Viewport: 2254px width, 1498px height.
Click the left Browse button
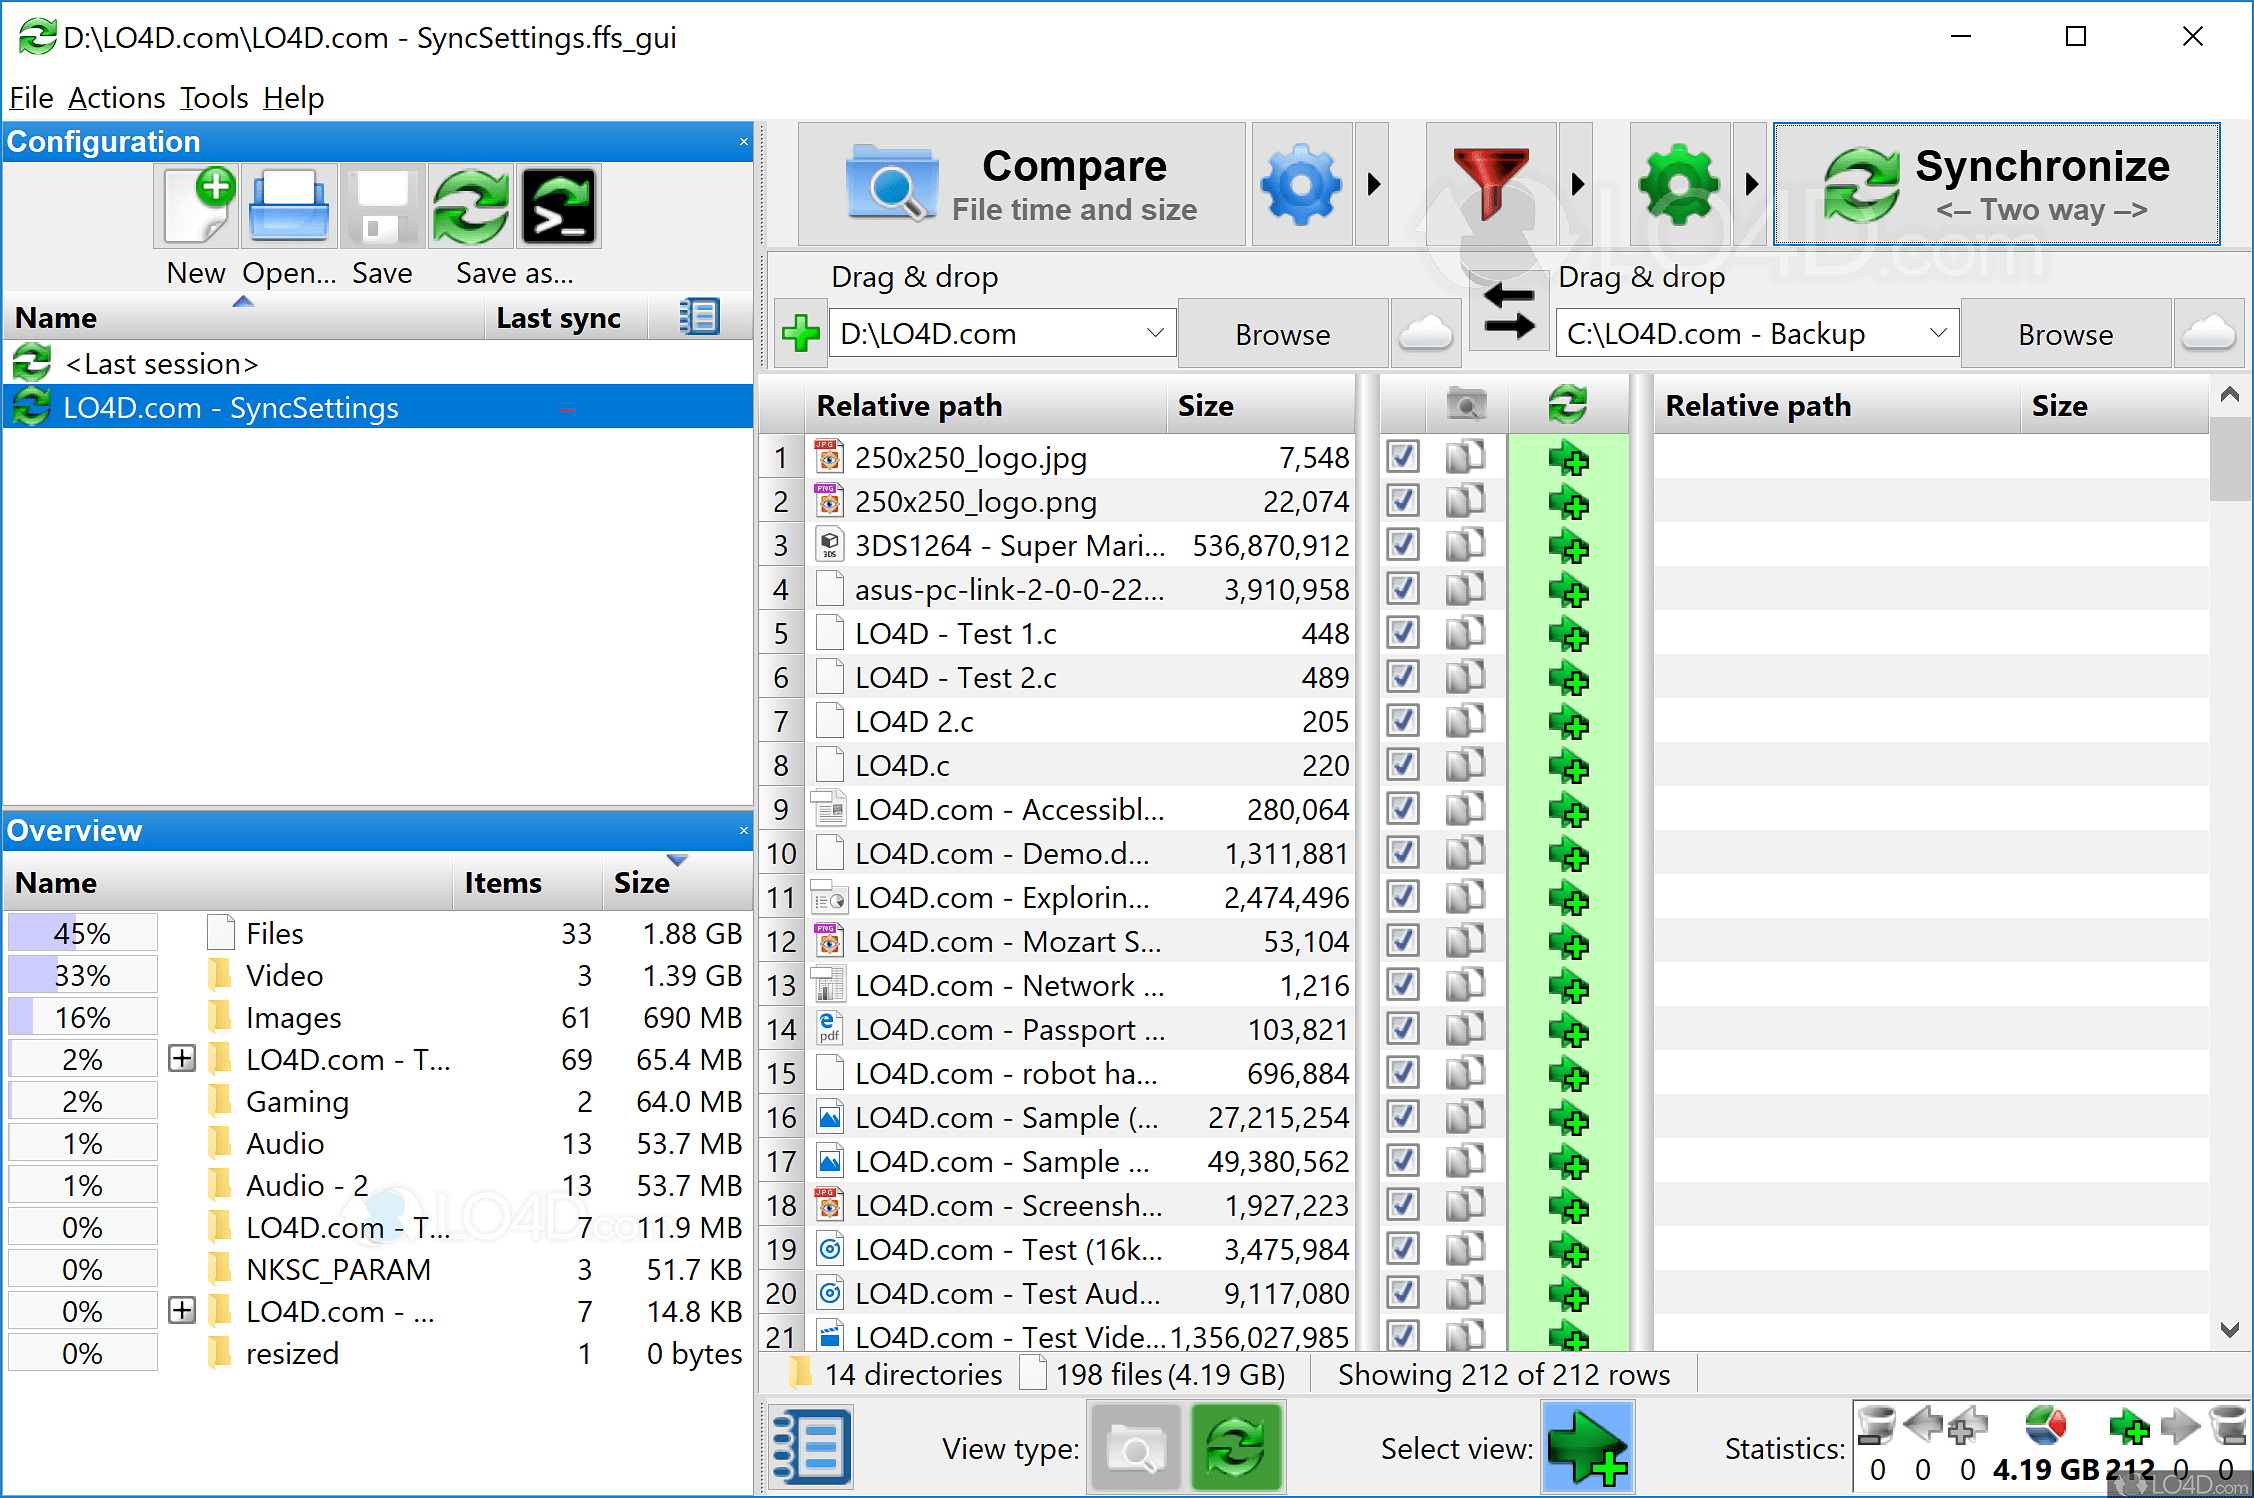click(1282, 335)
